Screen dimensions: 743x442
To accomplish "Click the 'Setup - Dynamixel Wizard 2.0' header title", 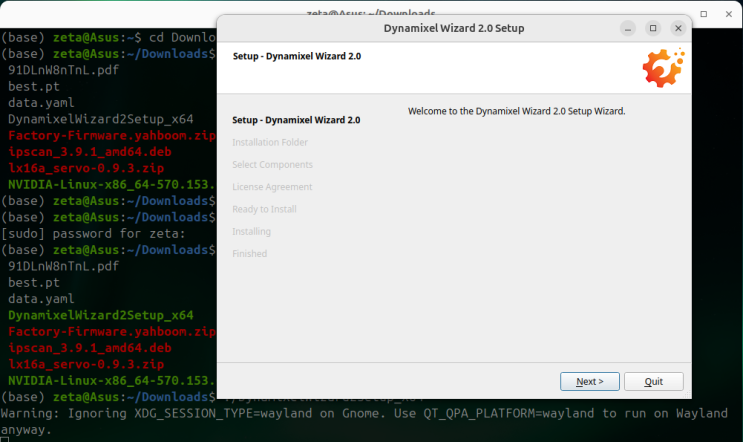I will [297, 56].
